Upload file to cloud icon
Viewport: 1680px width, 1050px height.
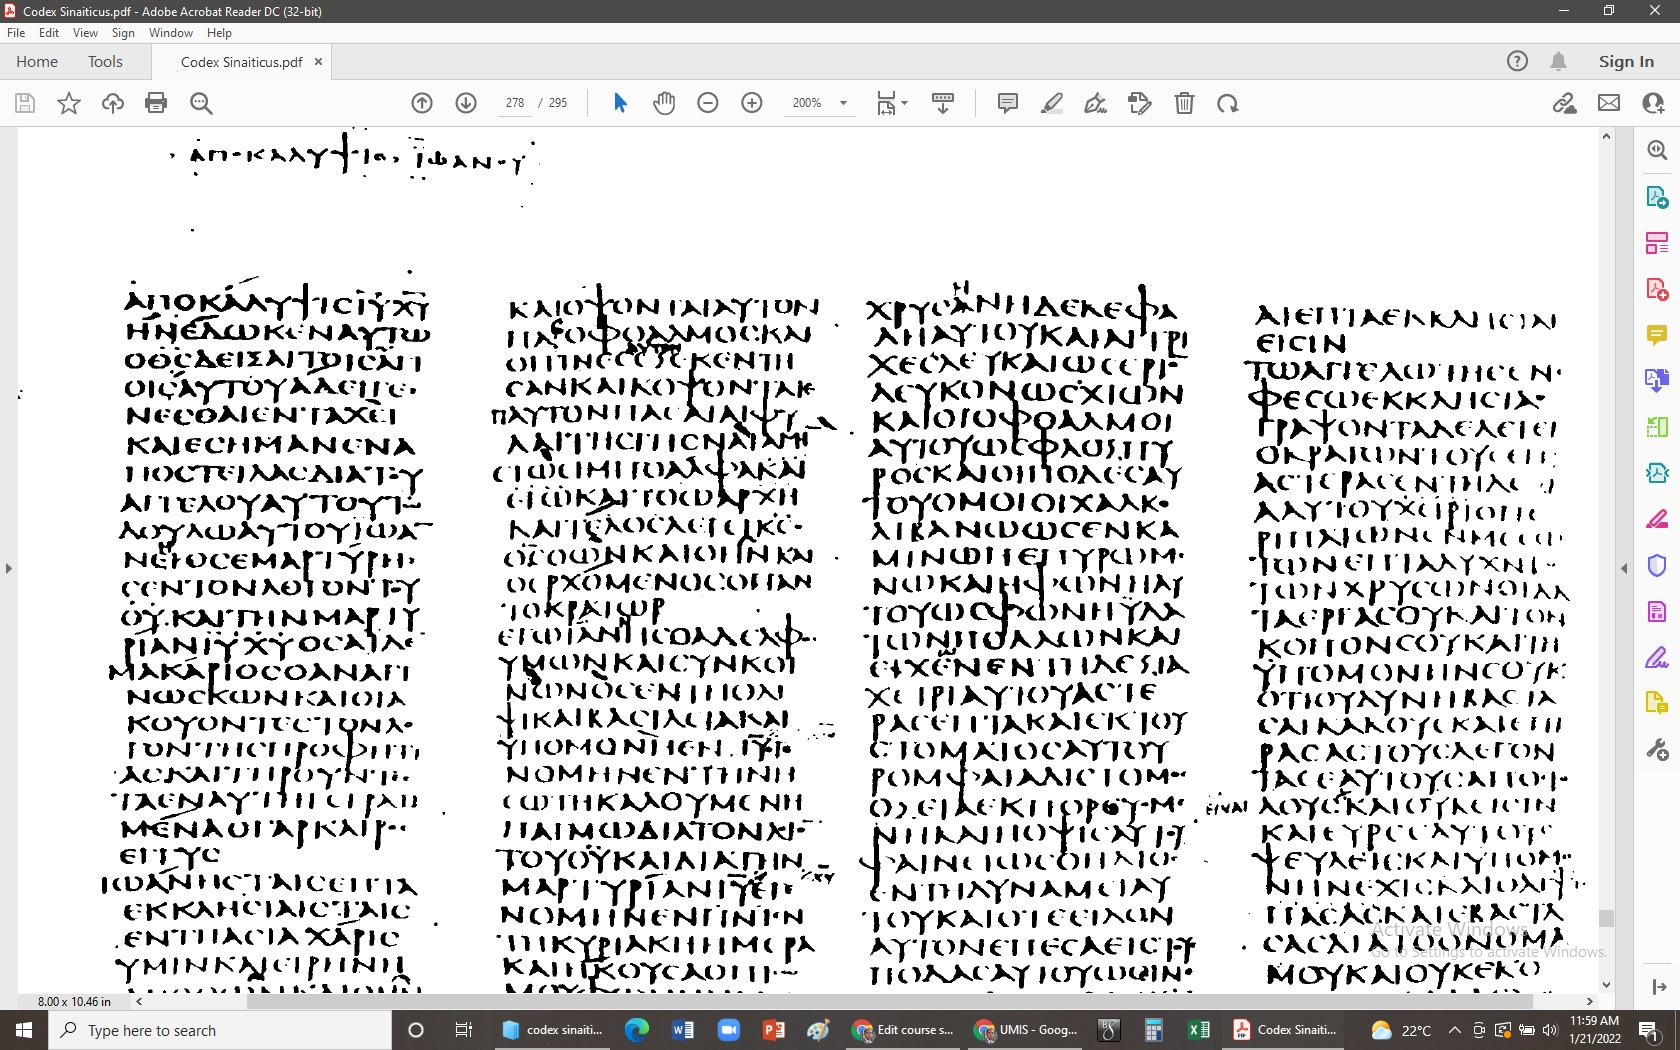[113, 103]
